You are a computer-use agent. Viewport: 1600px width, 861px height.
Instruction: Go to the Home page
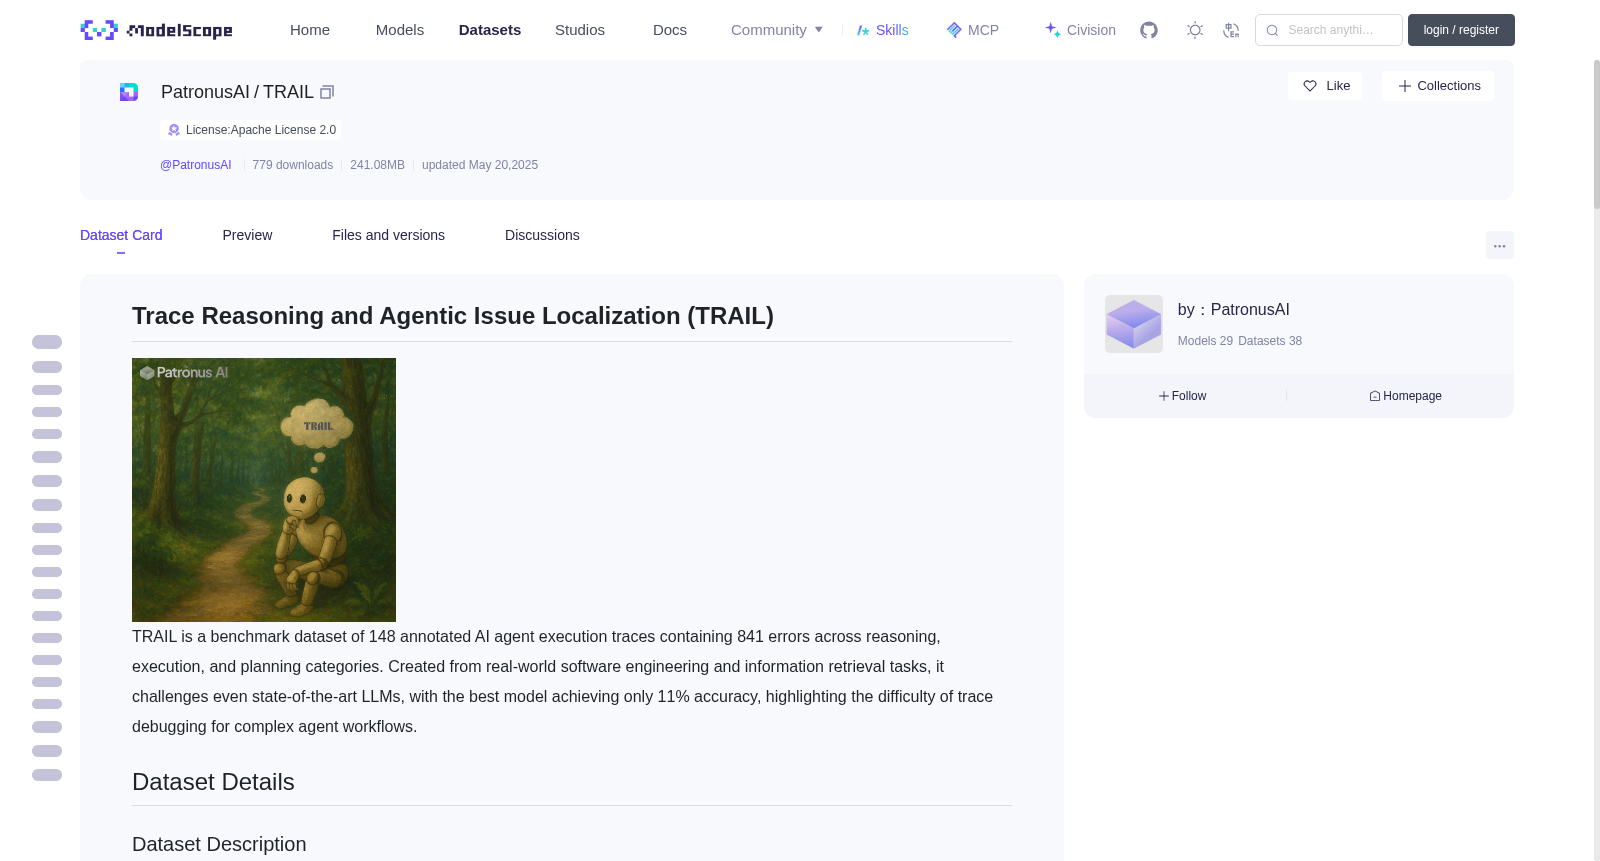310,30
